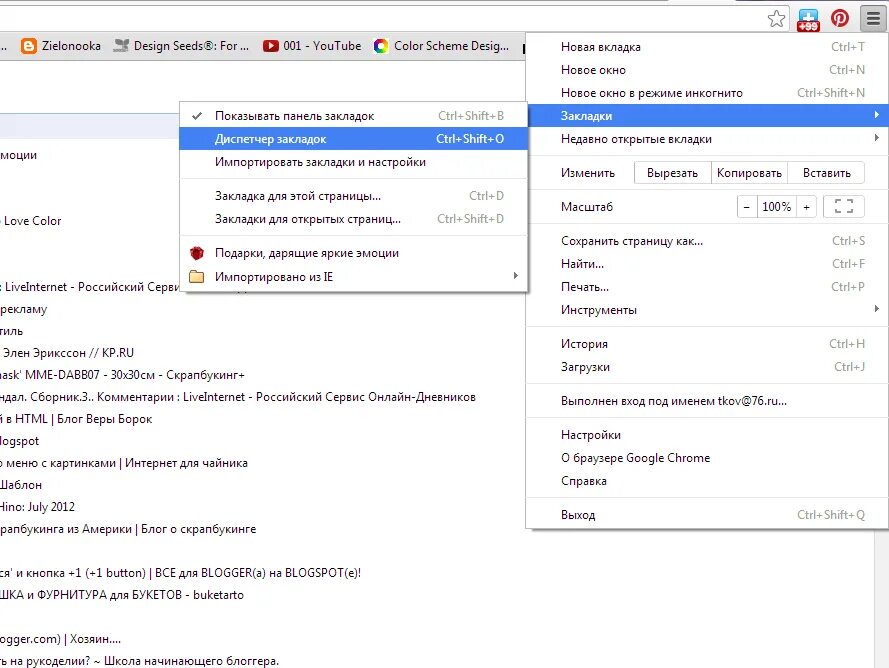Expand 'Импортировано из IE' arrow

pos(515,276)
